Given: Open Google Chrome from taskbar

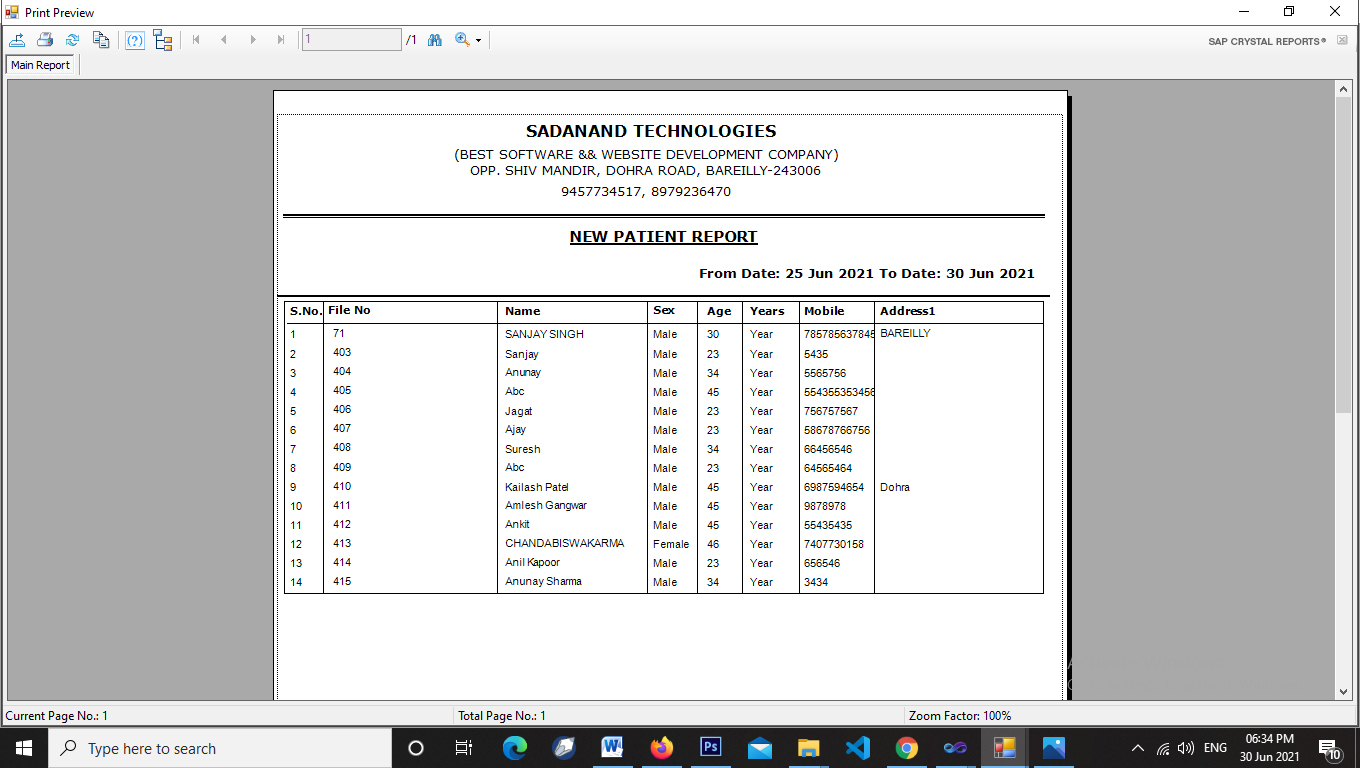Looking at the screenshot, I should 906,748.
